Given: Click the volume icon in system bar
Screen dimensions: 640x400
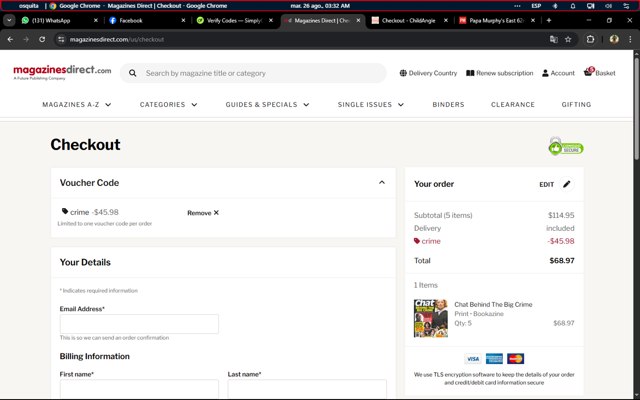Looking at the screenshot, I should (x=608, y=6).
